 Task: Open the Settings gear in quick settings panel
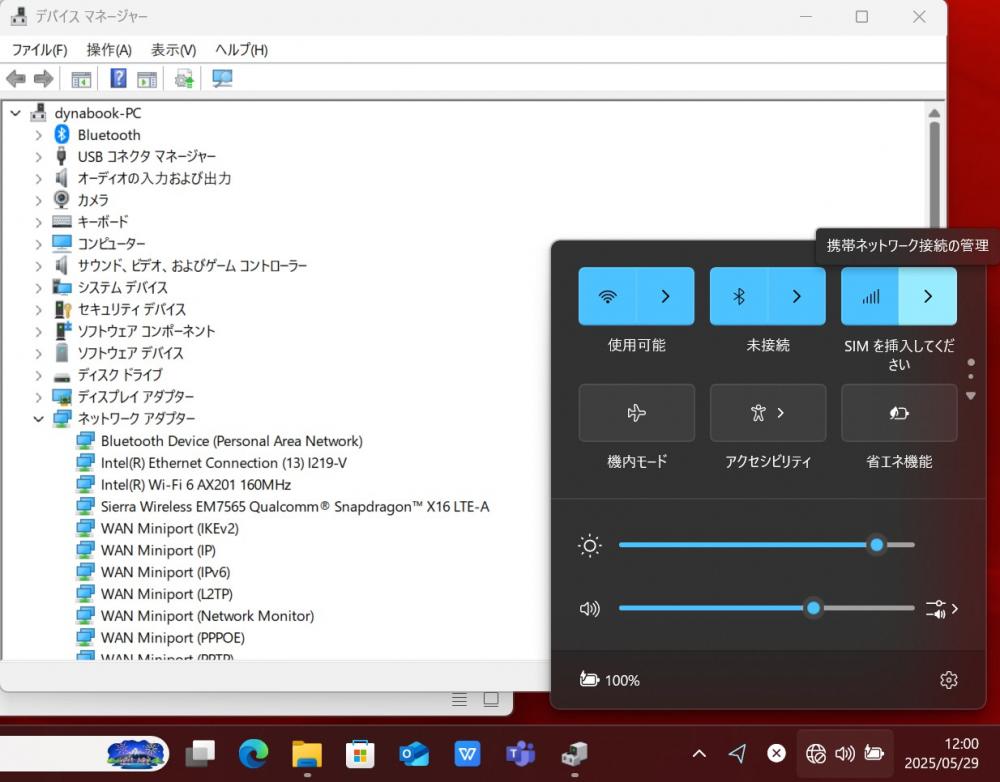pyautogui.click(x=948, y=680)
